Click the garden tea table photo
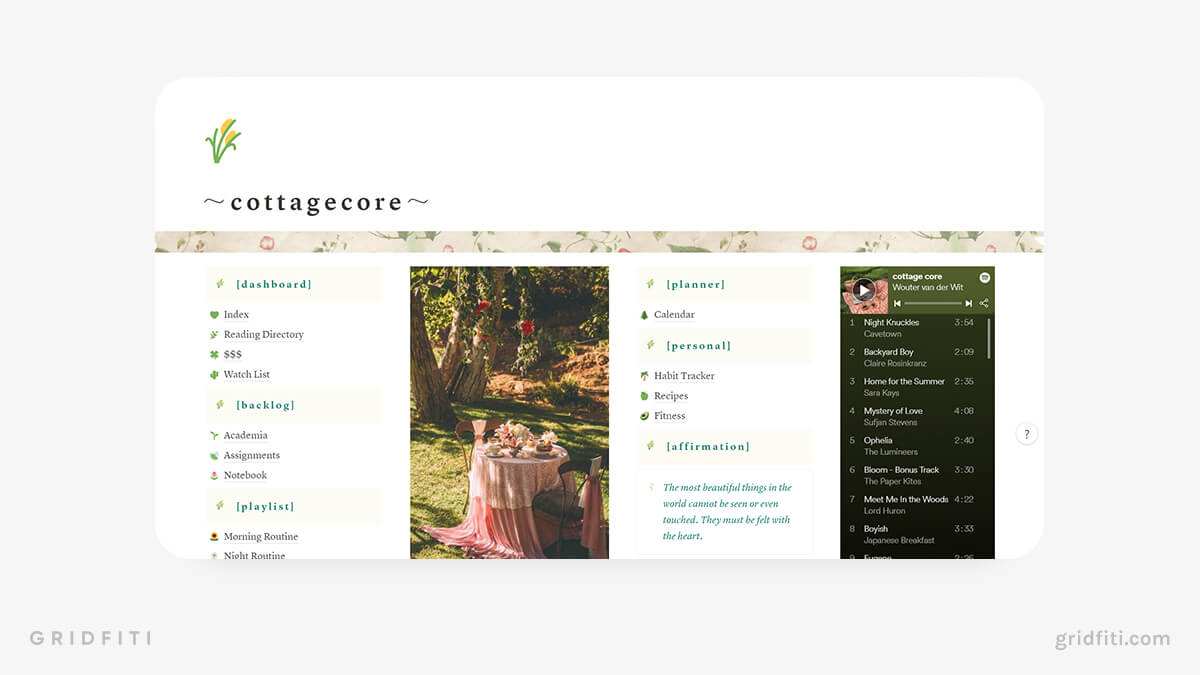The image size is (1200, 675). pos(509,412)
